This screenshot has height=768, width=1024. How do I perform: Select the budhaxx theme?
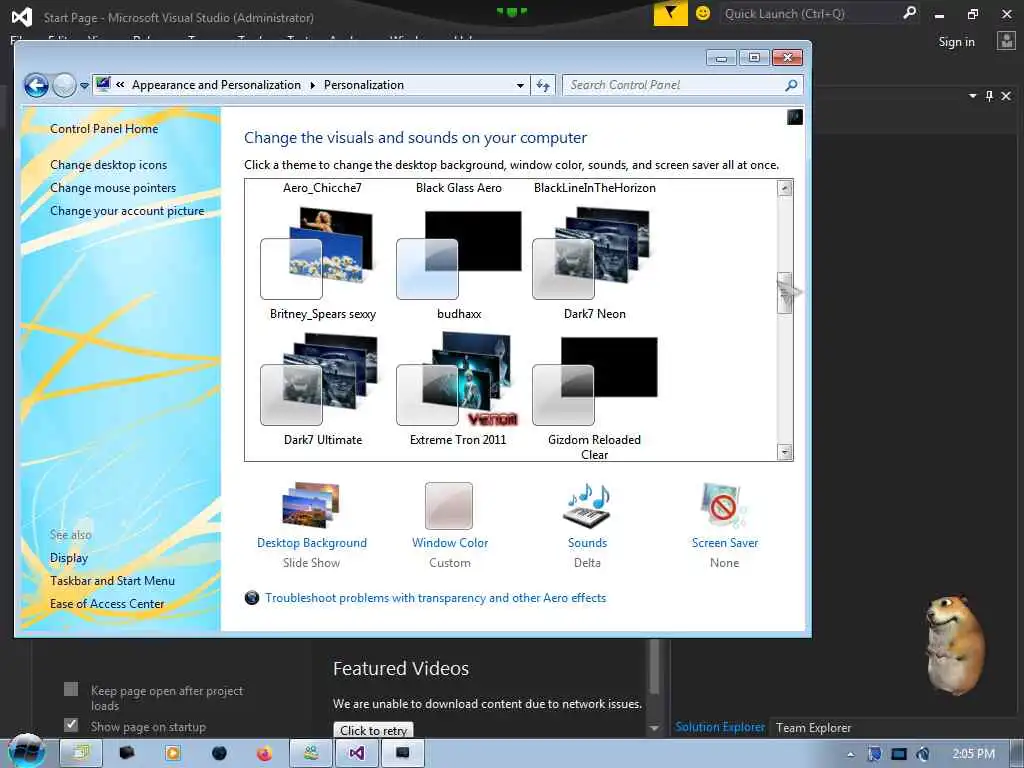[459, 263]
